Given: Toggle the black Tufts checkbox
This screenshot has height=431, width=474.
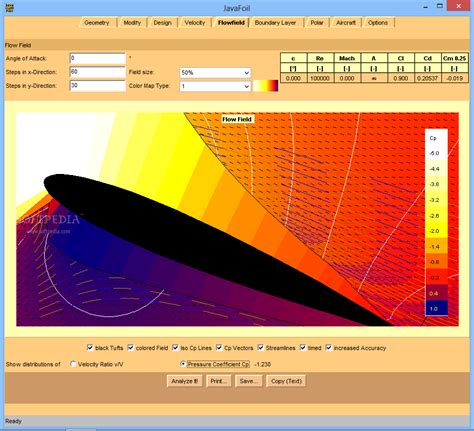Looking at the screenshot, I should click(90, 348).
